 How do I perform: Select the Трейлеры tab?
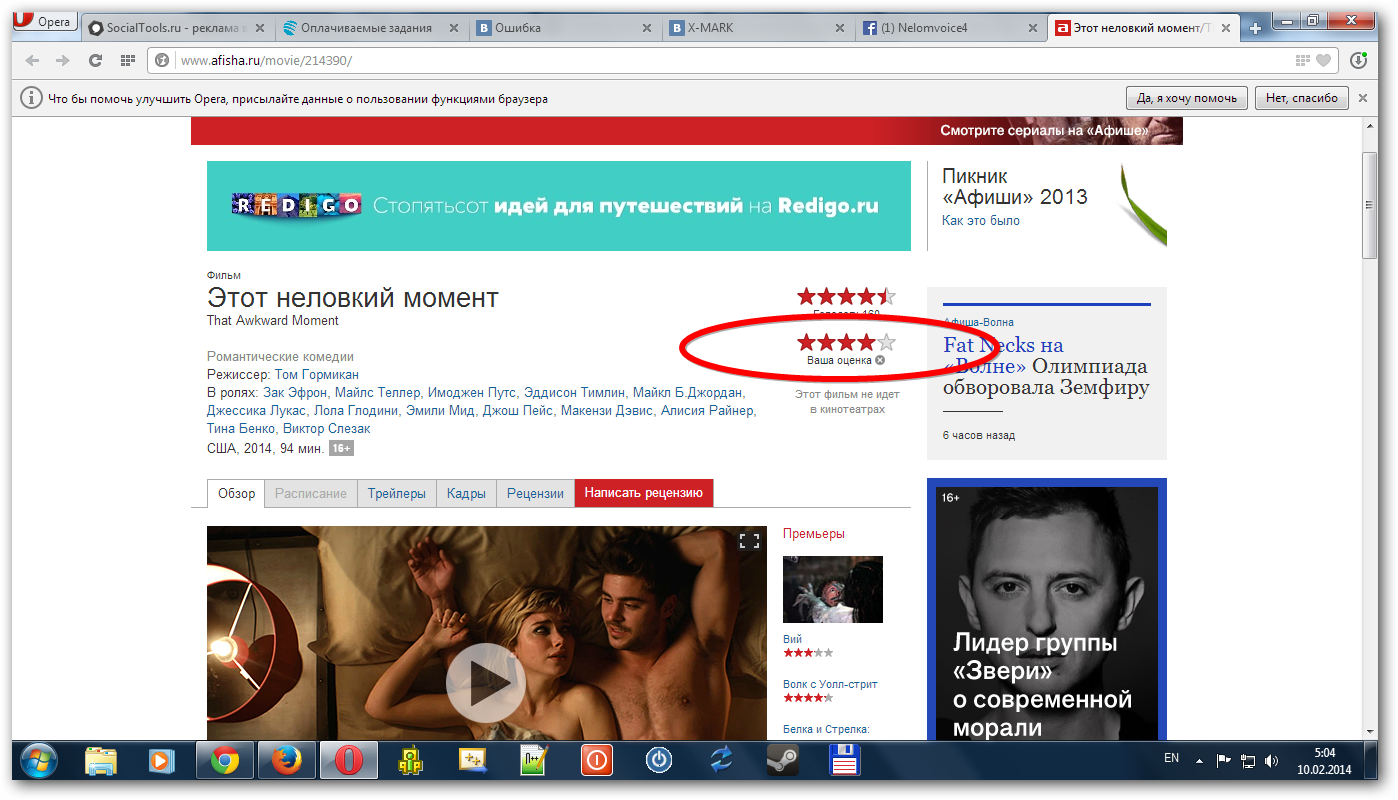(396, 493)
